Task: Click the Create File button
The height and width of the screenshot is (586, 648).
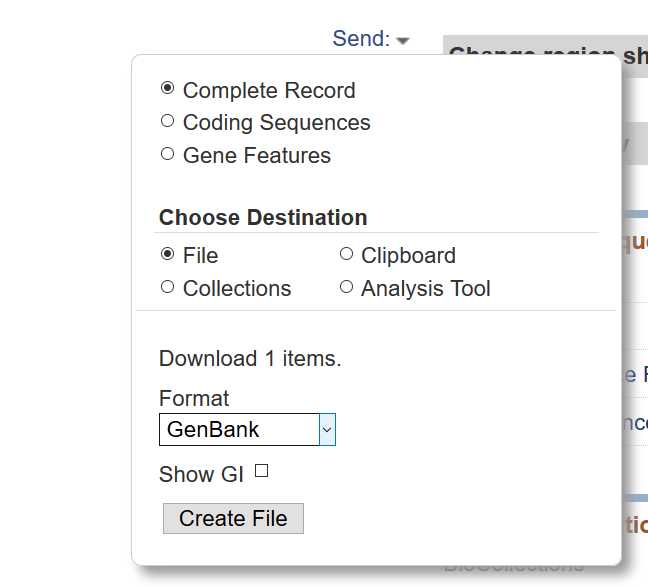Action: (233, 518)
